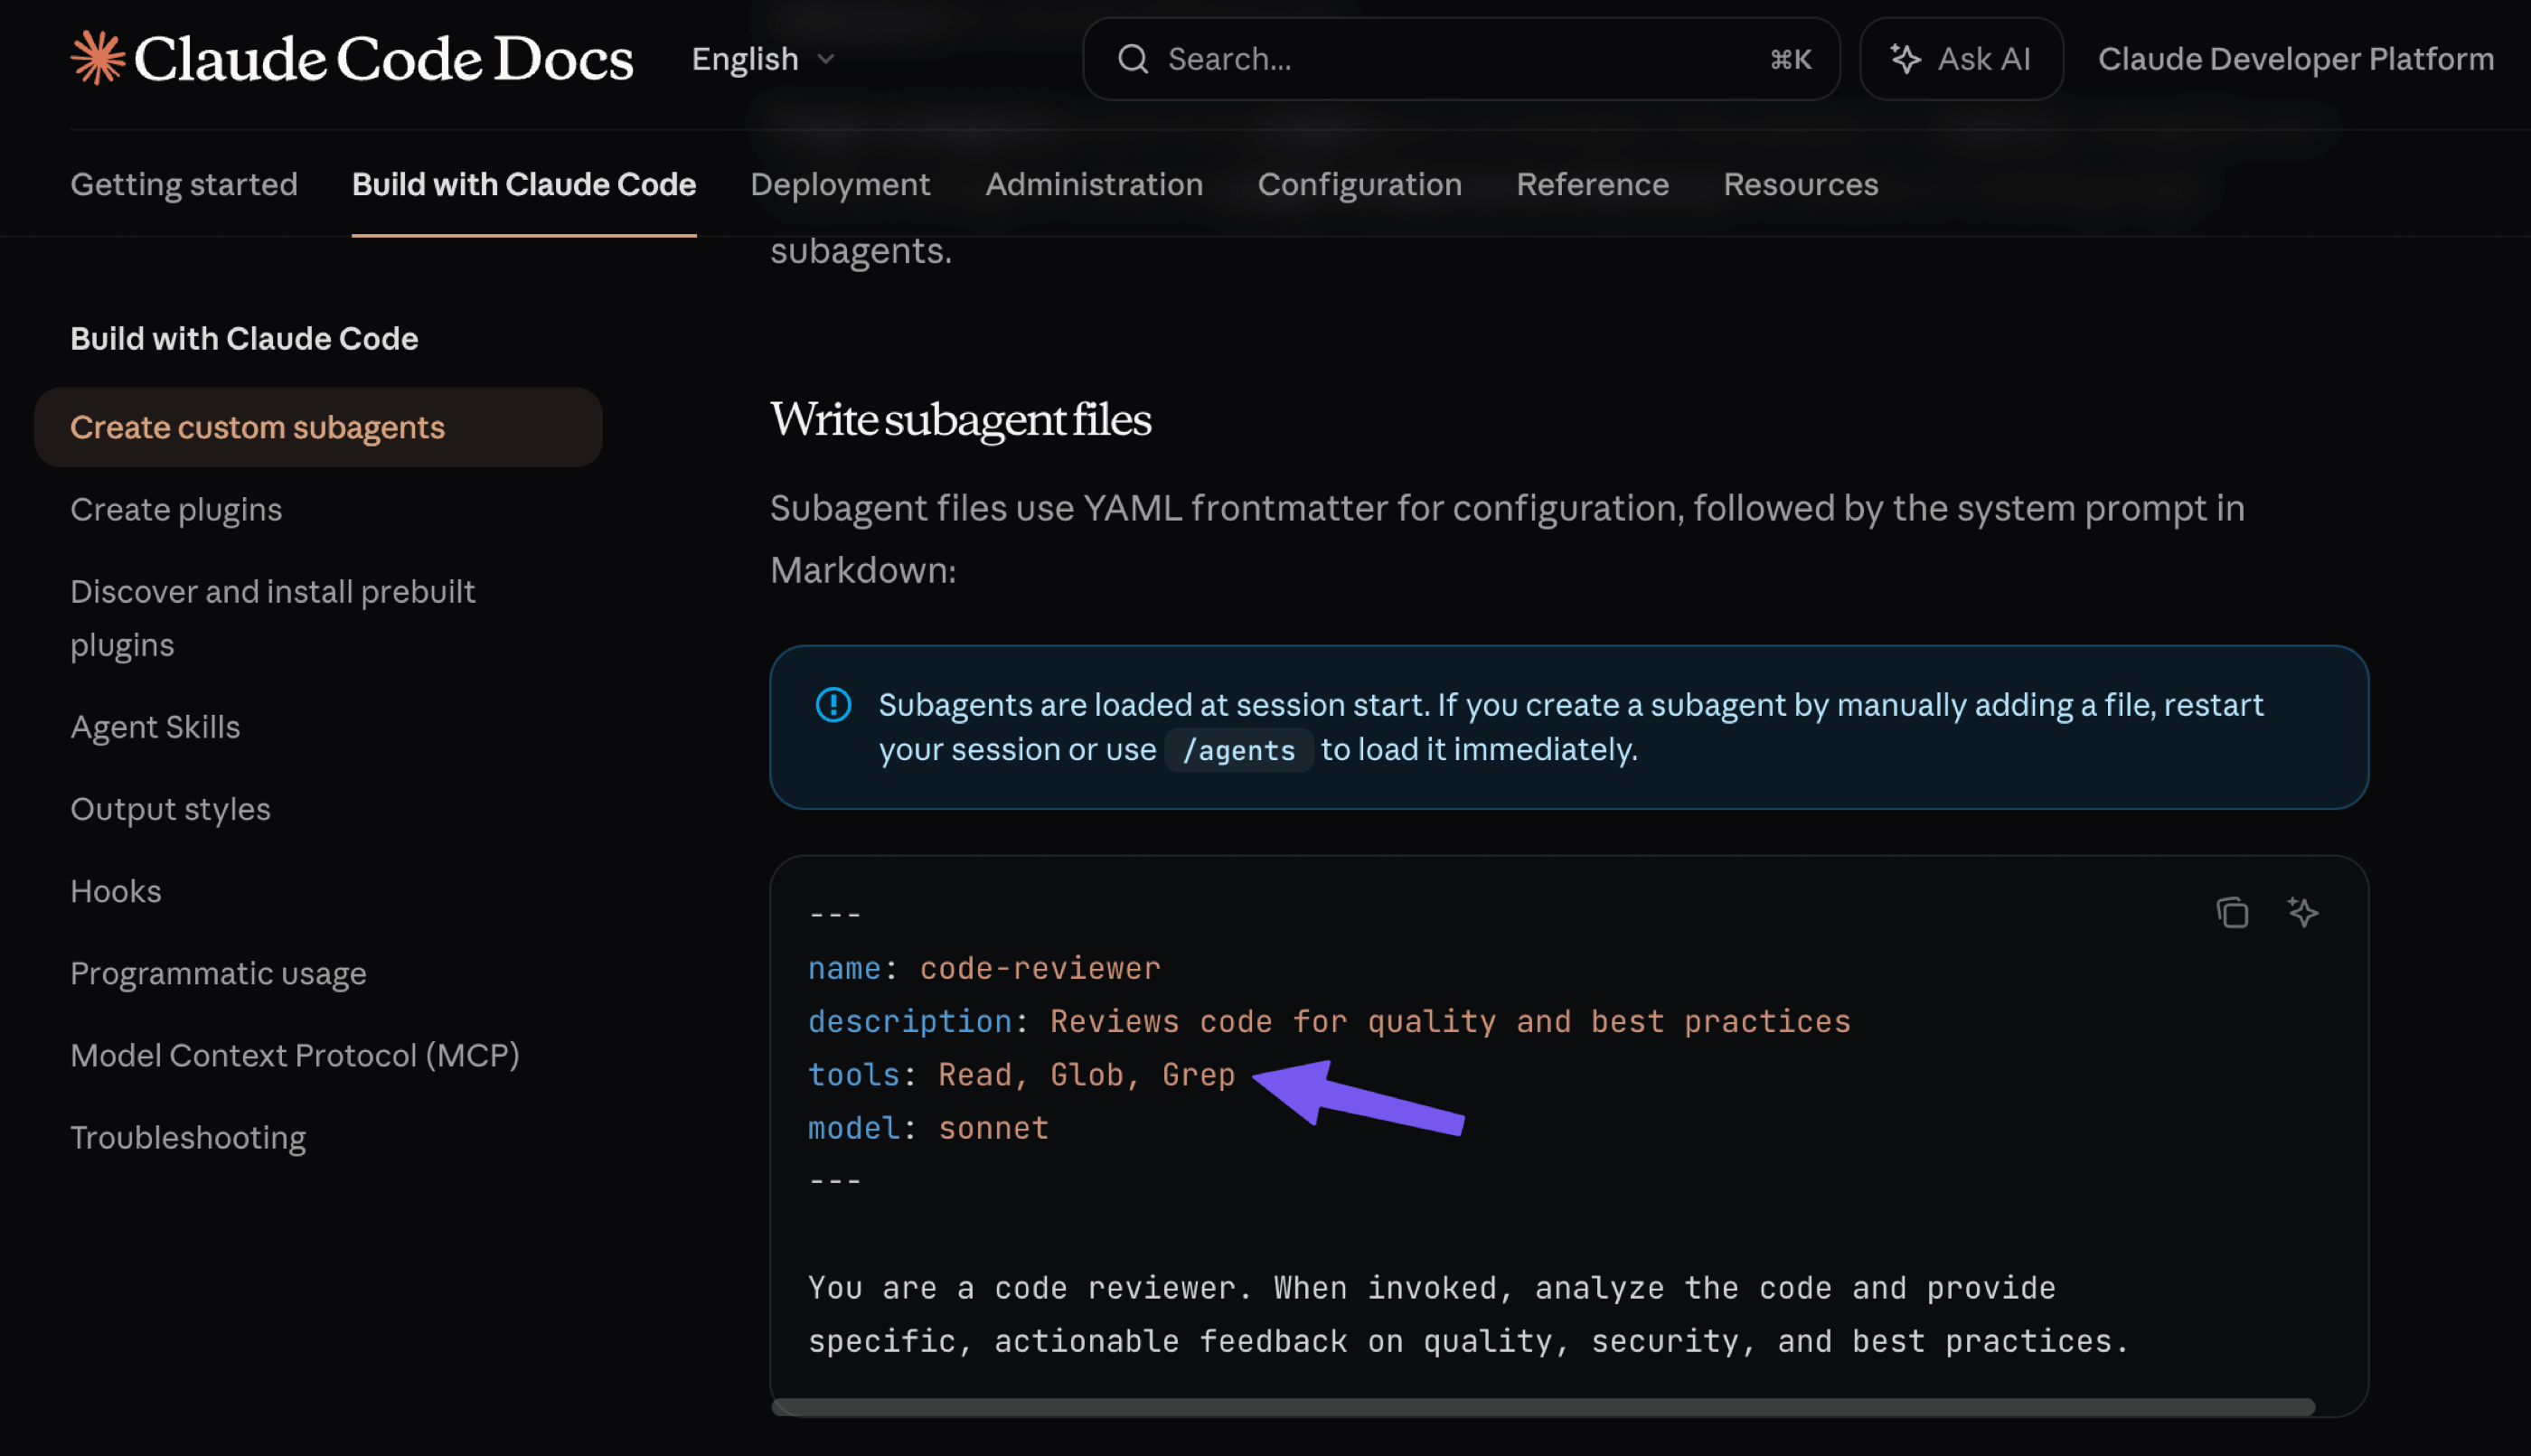Click the magnifying glass search icon
2531x1456 pixels.
1132,59
